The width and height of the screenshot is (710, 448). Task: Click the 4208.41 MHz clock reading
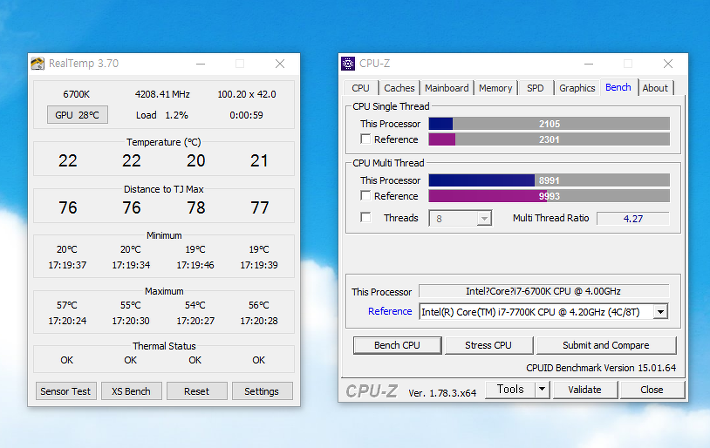(162, 95)
